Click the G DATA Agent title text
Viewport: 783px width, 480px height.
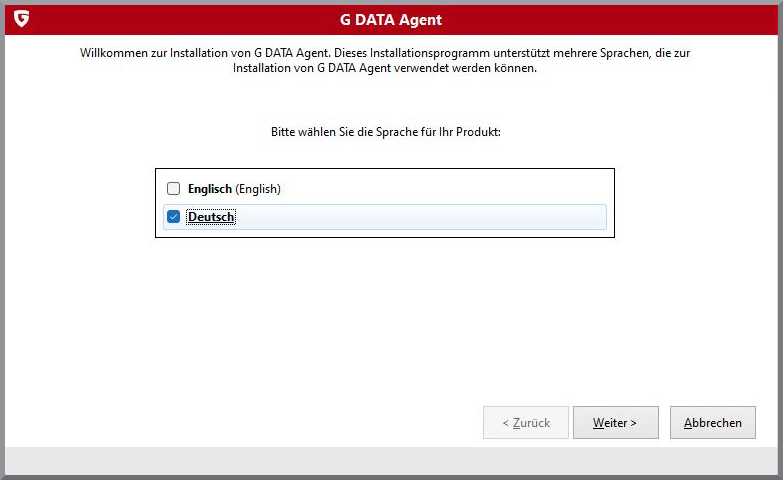(x=391, y=19)
